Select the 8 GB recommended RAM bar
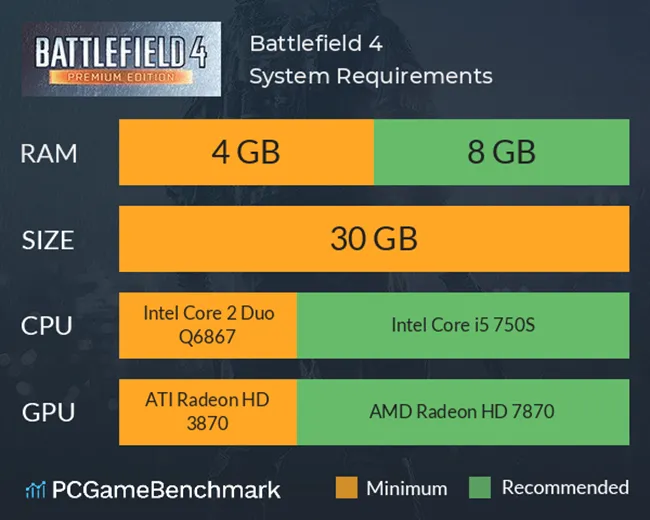 pyautogui.click(x=501, y=153)
